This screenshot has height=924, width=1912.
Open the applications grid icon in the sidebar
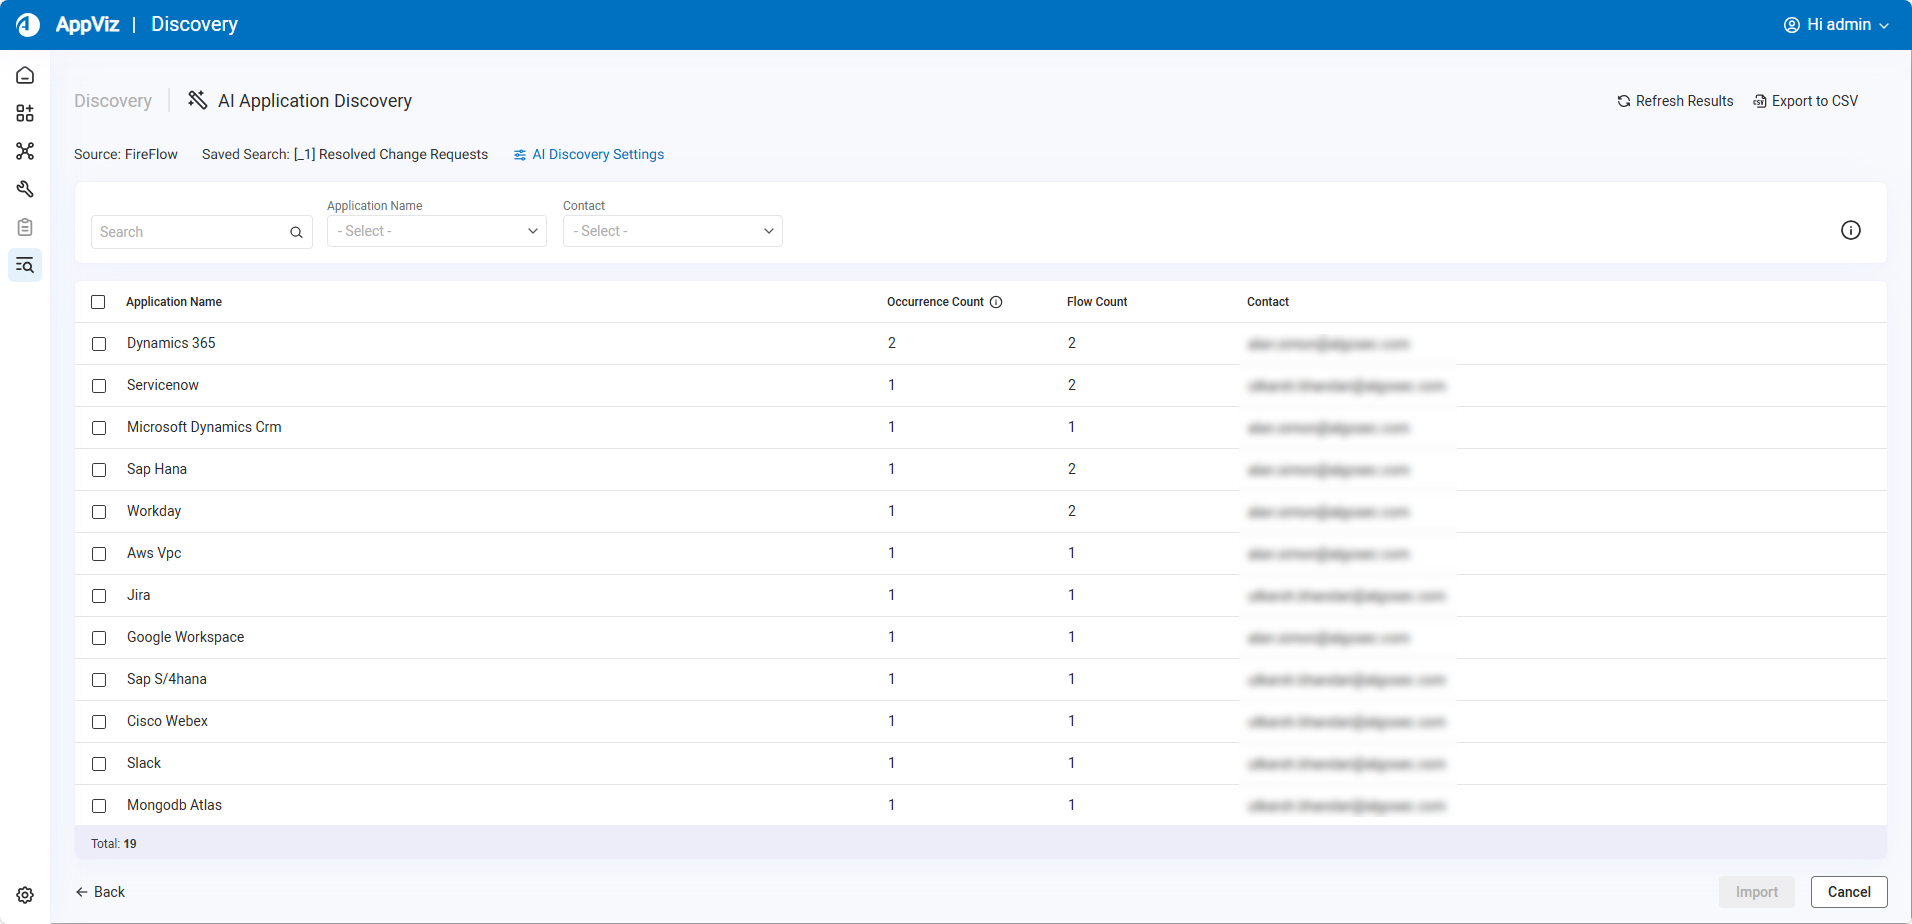[x=25, y=114]
